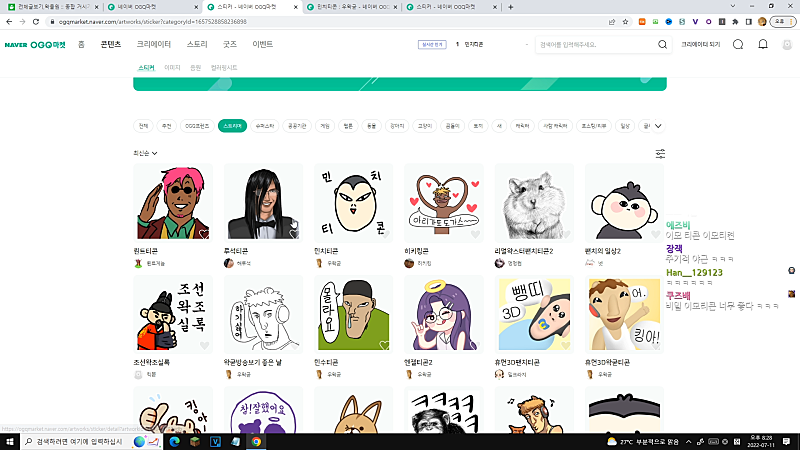Click in the site search field
The image size is (800, 450).
[x=595, y=45]
